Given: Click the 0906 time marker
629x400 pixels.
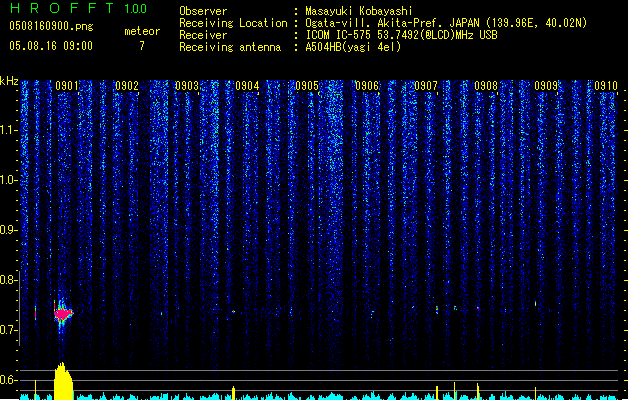Looking at the screenshot, I should (367, 86).
